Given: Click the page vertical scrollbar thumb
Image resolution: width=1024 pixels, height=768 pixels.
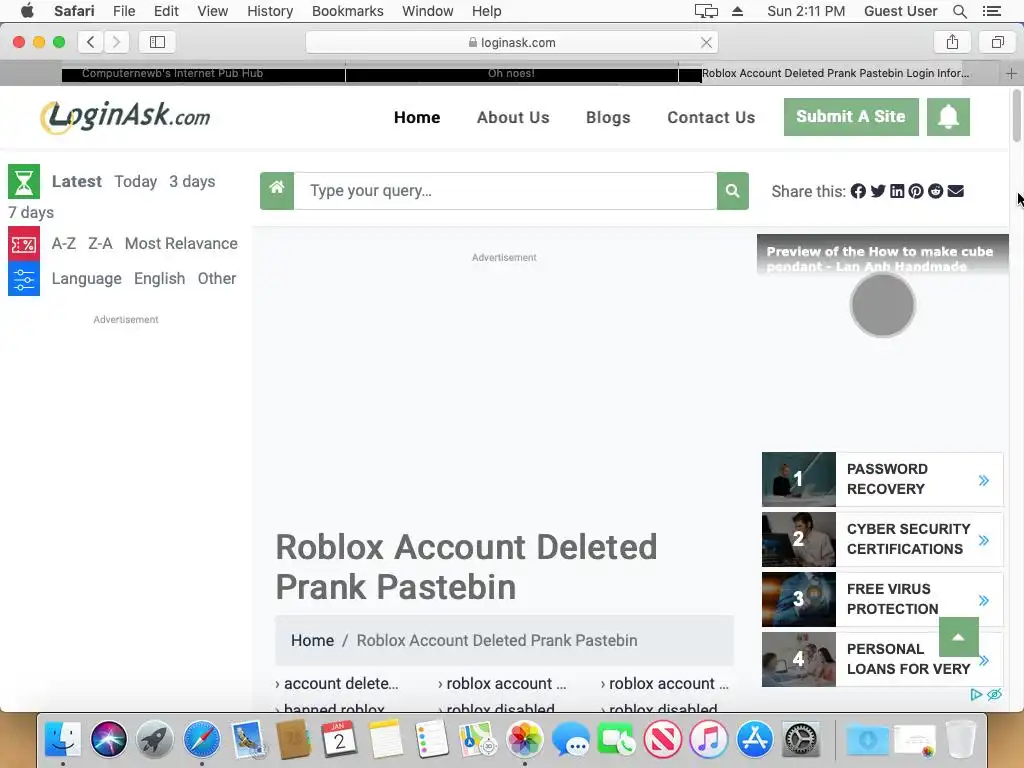Looking at the screenshot, I should (x=1016, y=115).
